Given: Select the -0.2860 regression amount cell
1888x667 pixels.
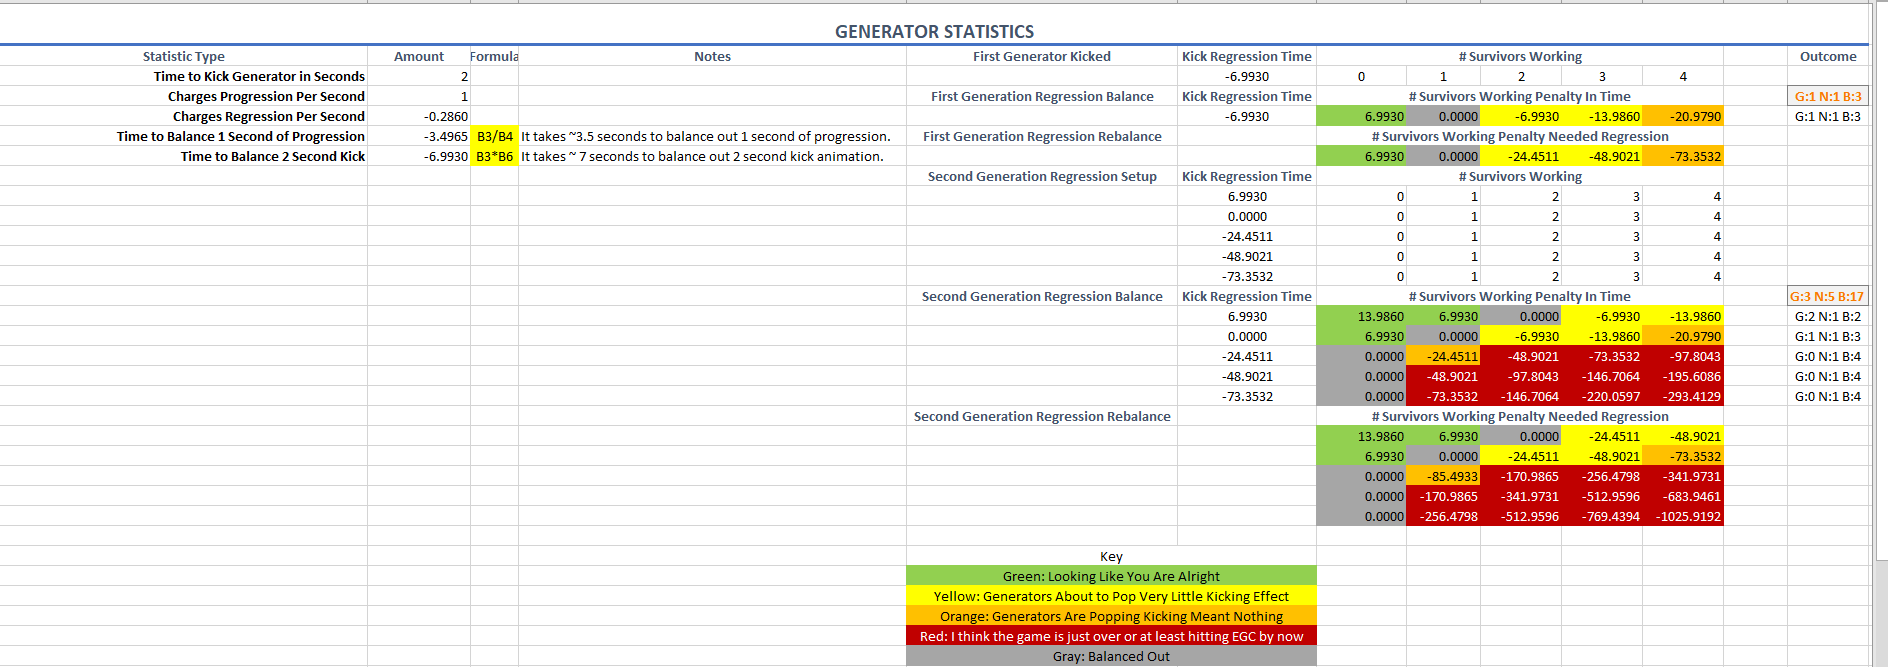Looking at the screenshot, I should (x=419, y=116).
